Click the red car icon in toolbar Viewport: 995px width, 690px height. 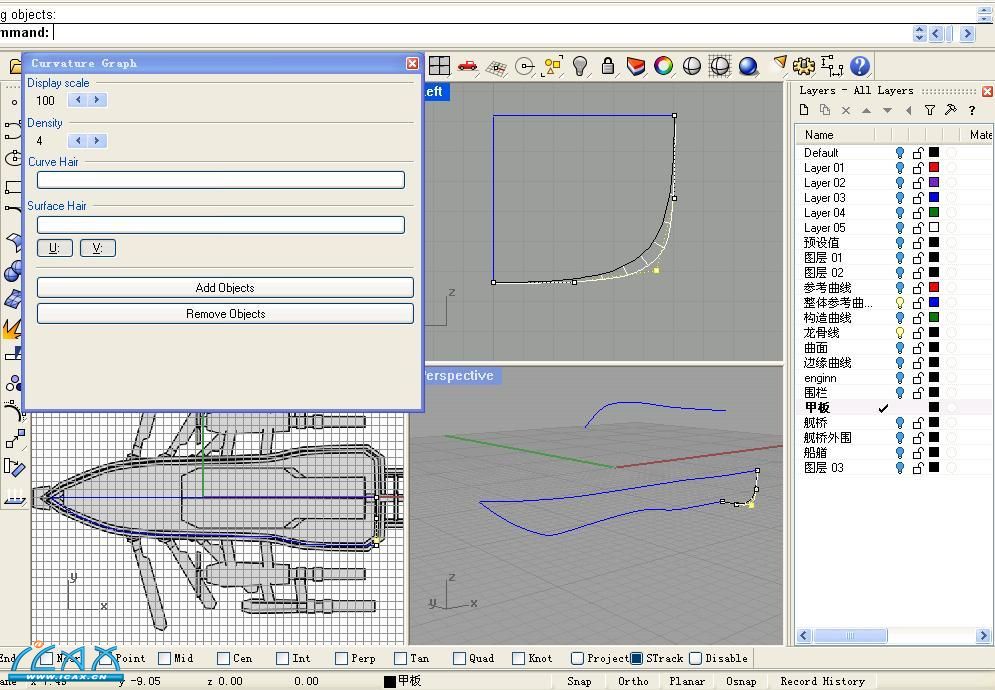click(x=467, y=66)
